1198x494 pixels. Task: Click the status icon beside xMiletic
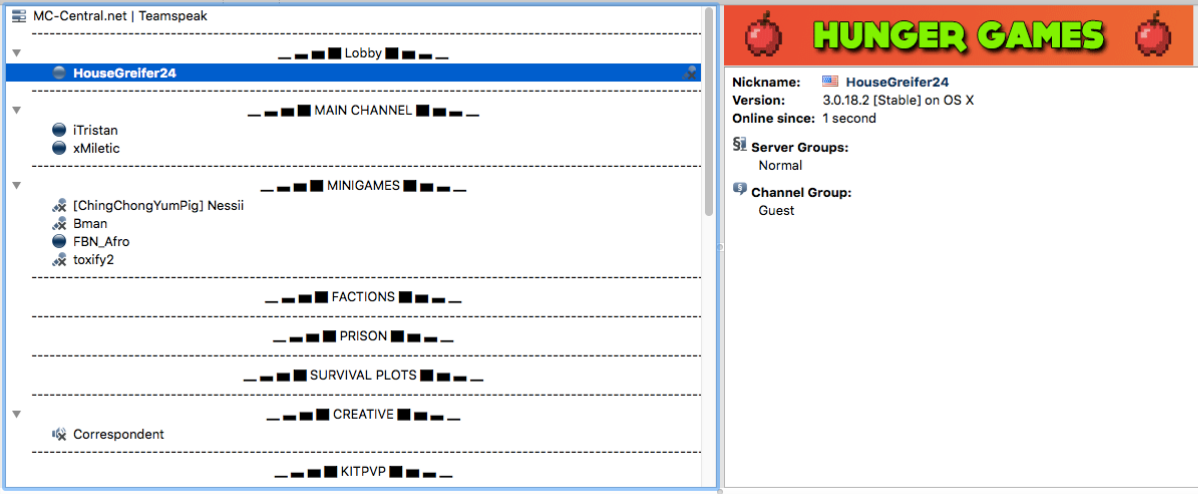tap(58, 148)
